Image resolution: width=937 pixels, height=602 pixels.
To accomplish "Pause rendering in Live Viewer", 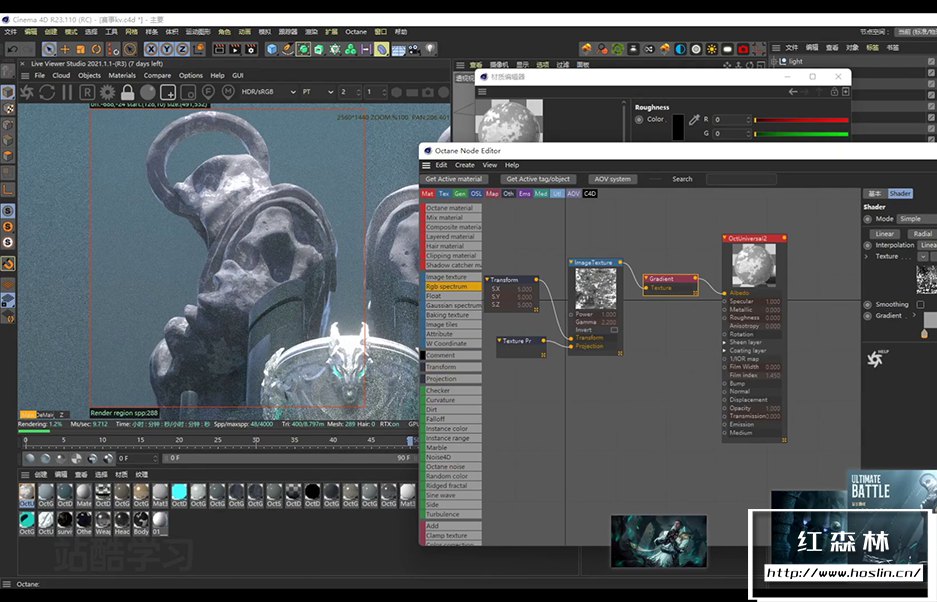I will (68, 92).
